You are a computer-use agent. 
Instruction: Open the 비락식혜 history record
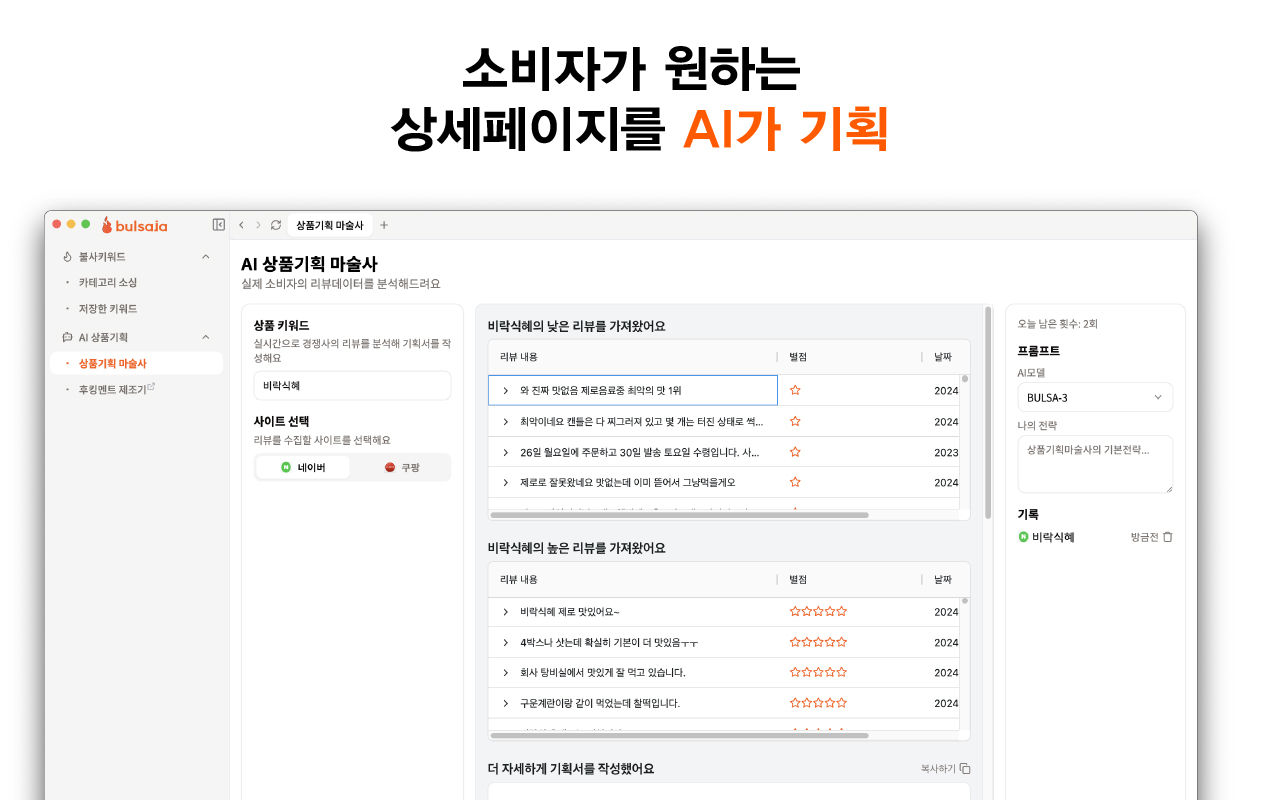pos(1053,537)
